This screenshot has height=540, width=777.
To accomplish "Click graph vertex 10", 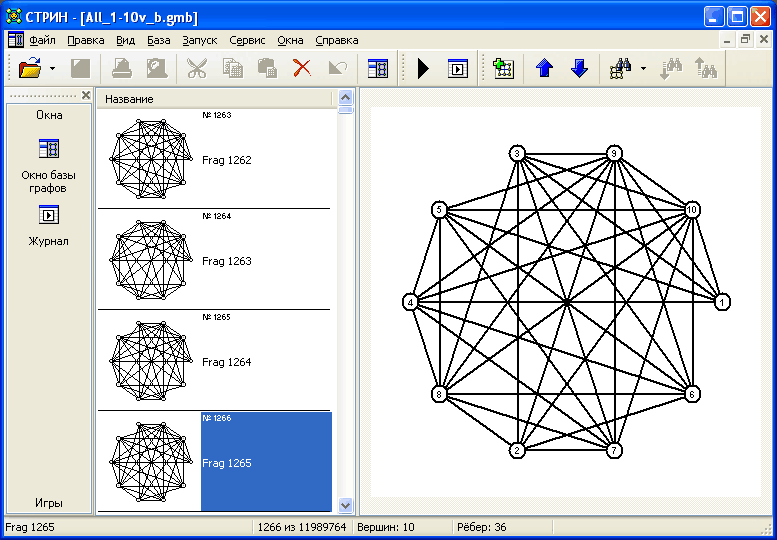I will [692, 210].
